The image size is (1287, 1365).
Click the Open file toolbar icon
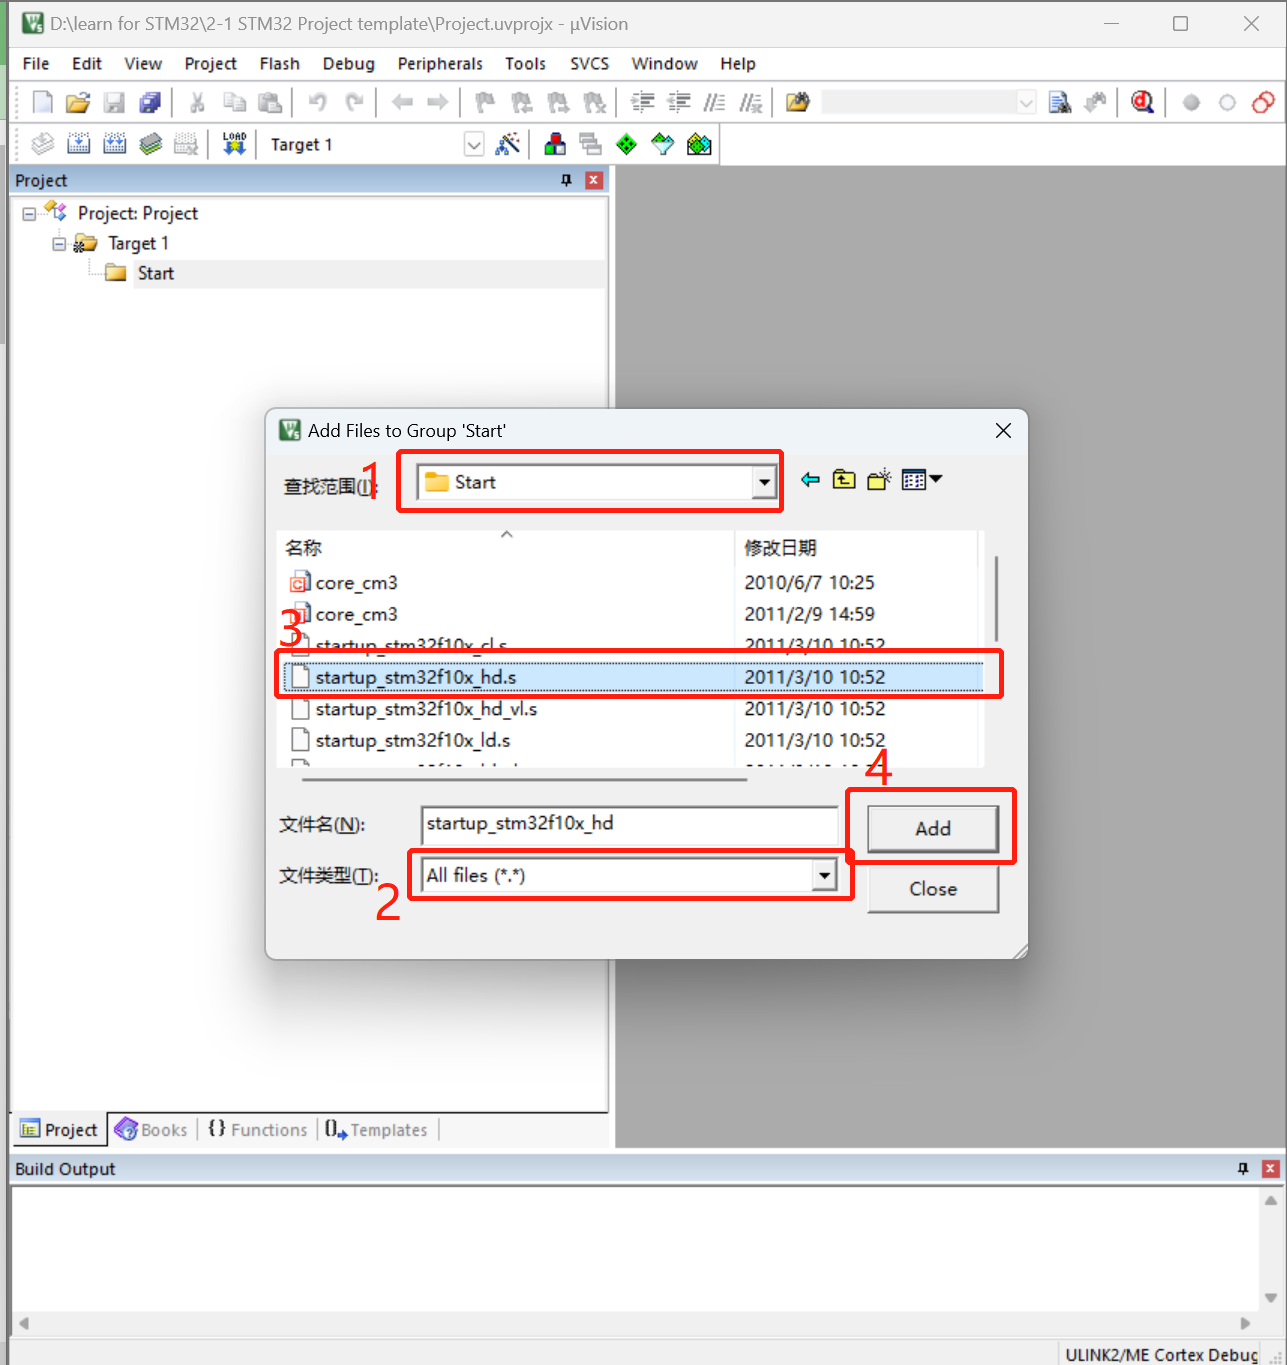tap(78, 102)
